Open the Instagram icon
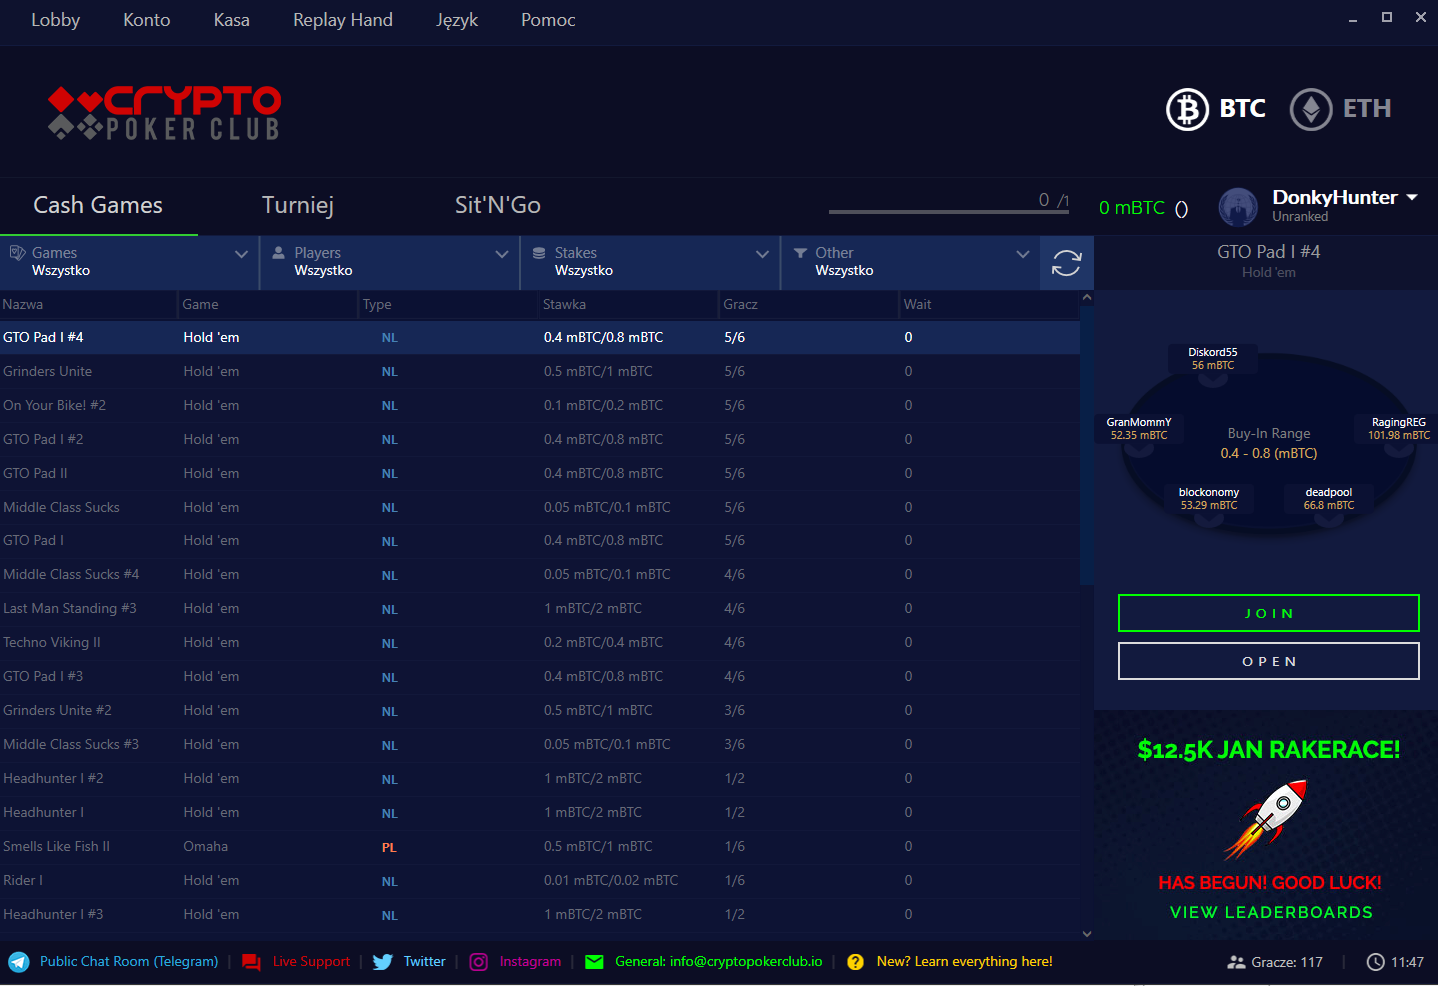Viewport: 1438px width, 986px height. [x=479, y=962]
